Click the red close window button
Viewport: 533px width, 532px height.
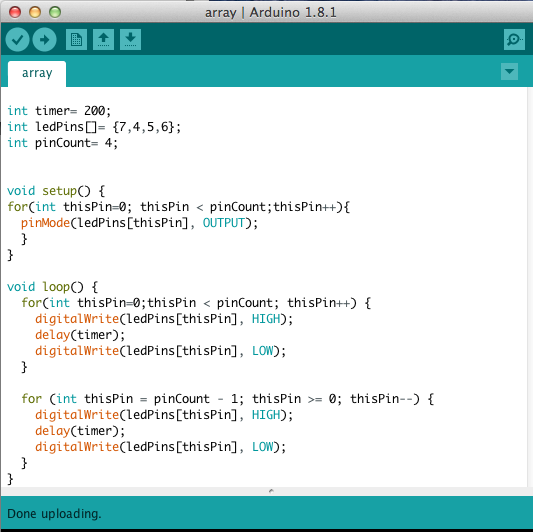[x=15, y=12]
